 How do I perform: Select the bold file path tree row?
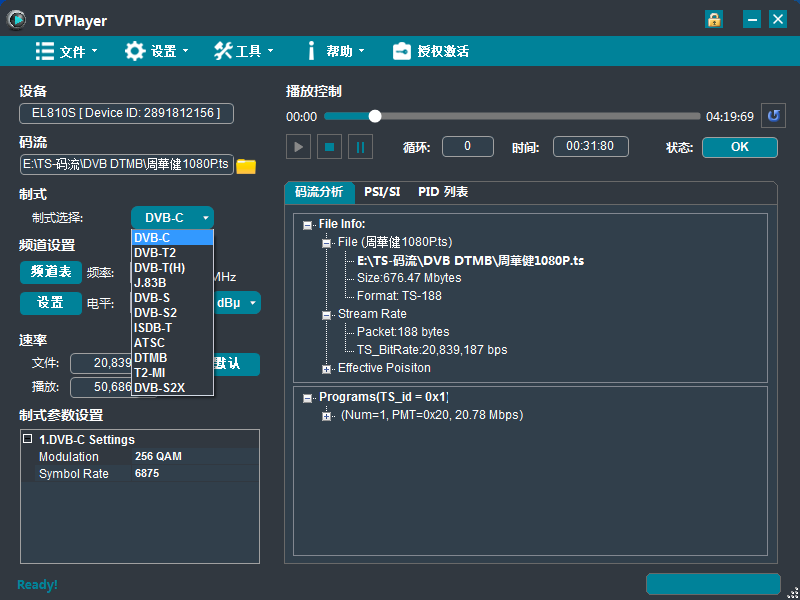[470, 261]
